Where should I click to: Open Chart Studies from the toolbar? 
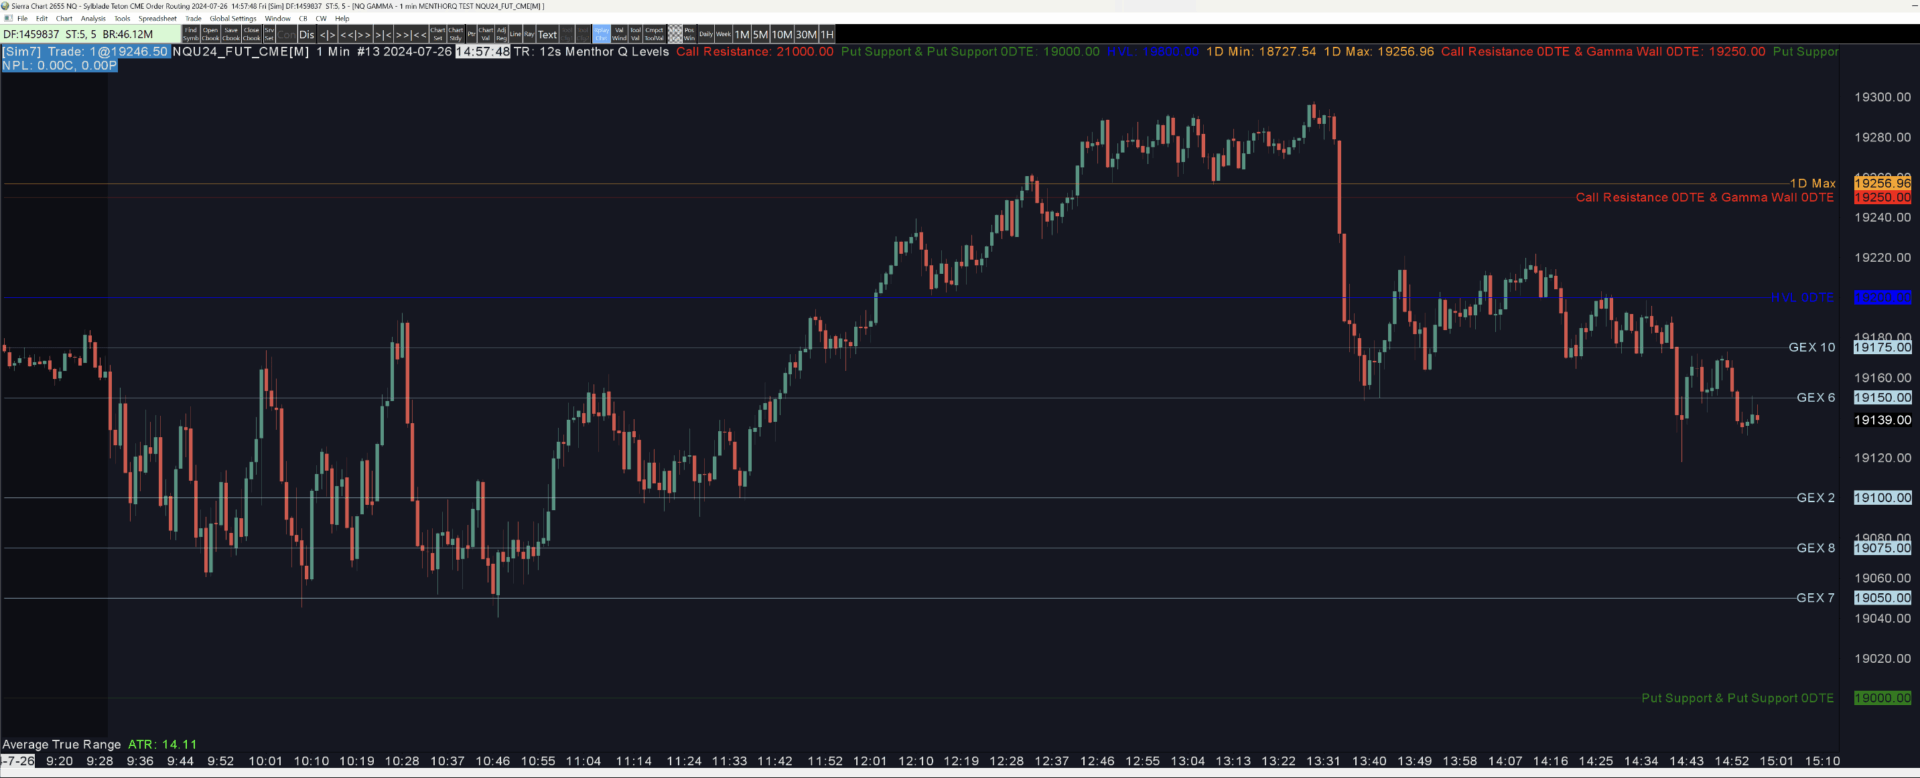tap(456, 34)
